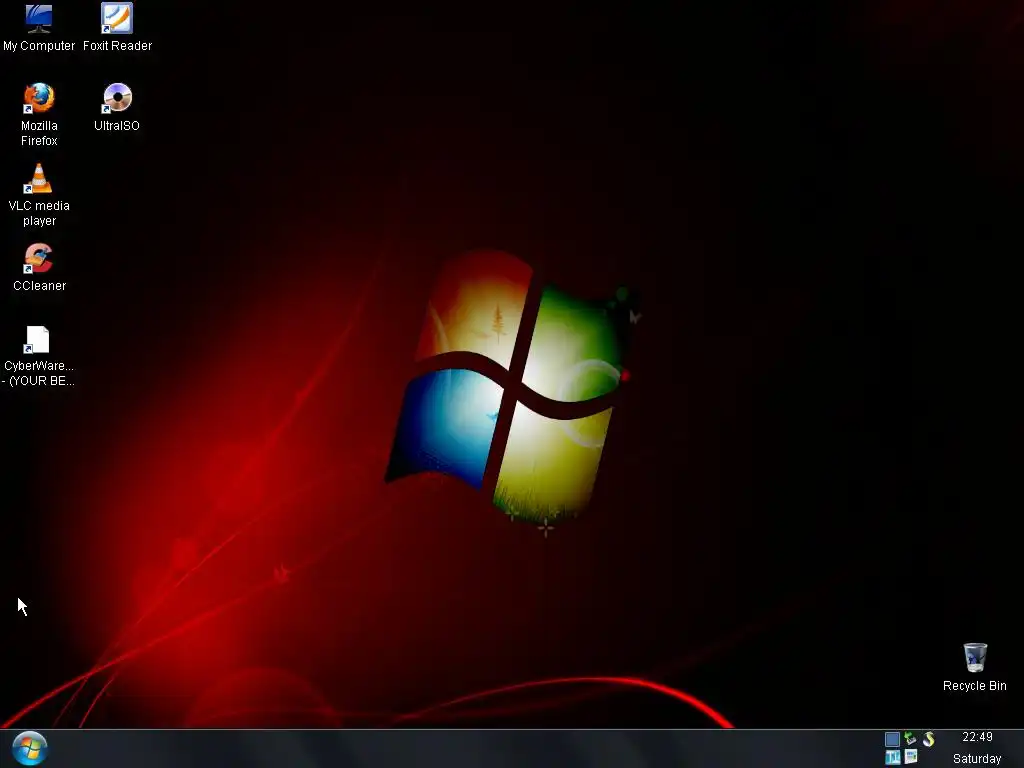
Task: Open the My Computer desktop icon
Action: point(39,19)
